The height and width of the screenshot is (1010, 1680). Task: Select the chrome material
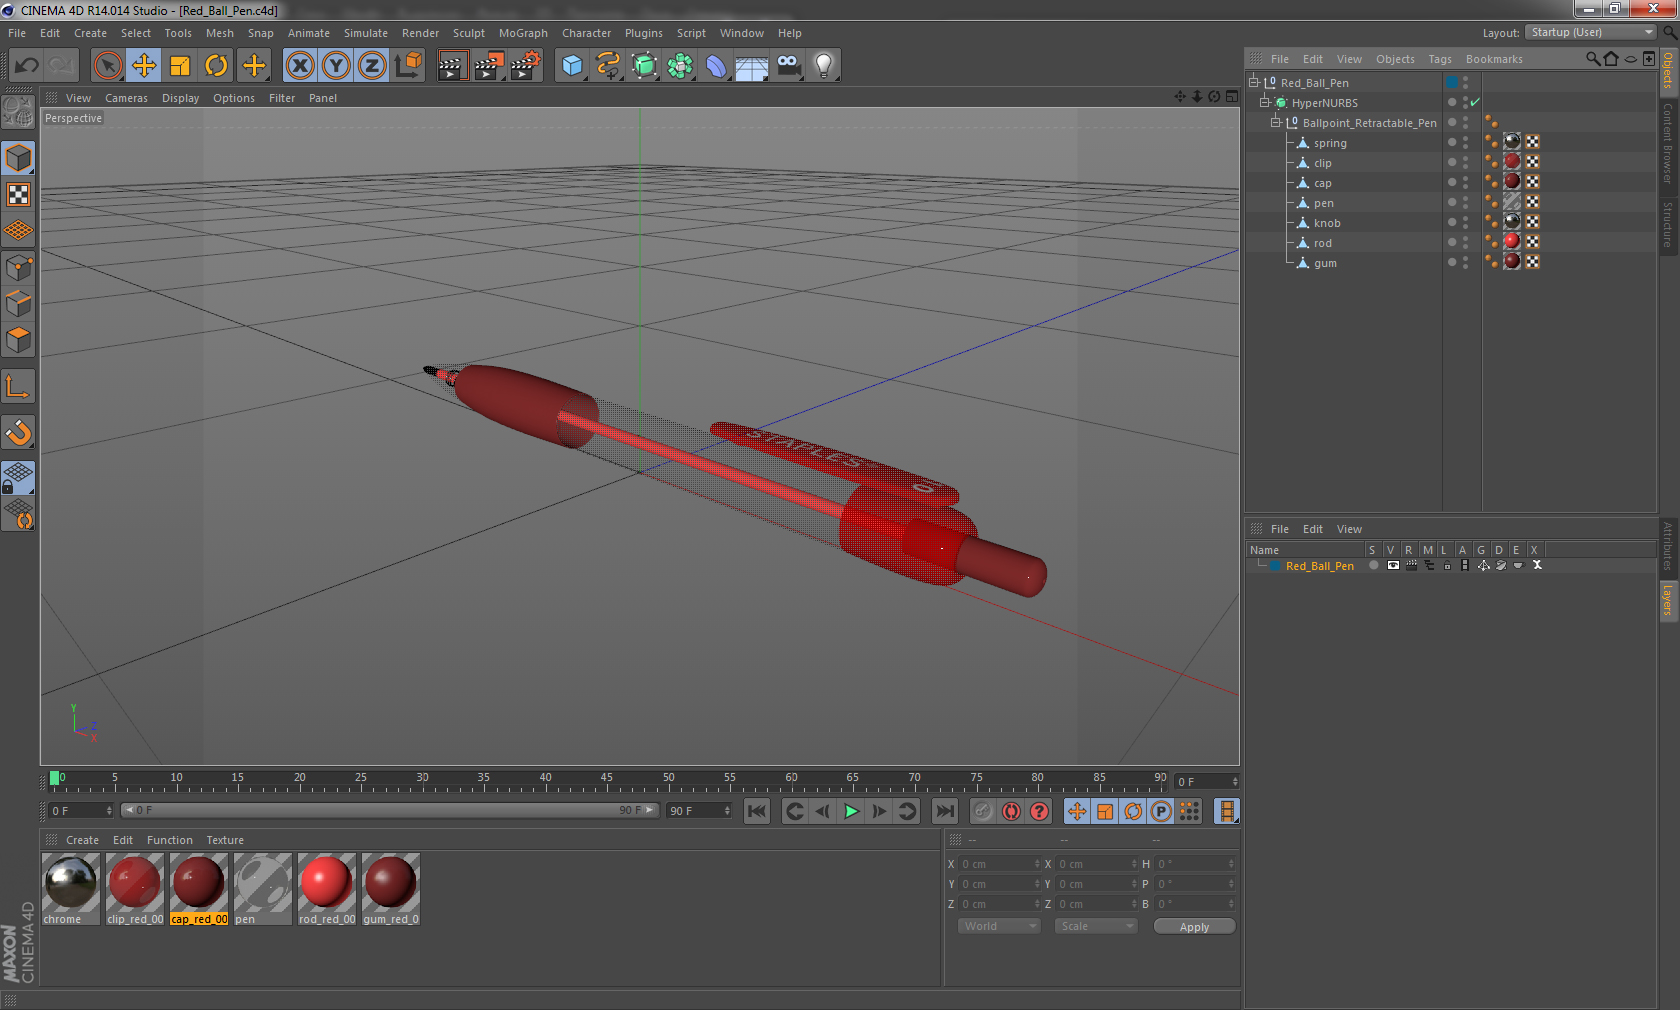71,889
